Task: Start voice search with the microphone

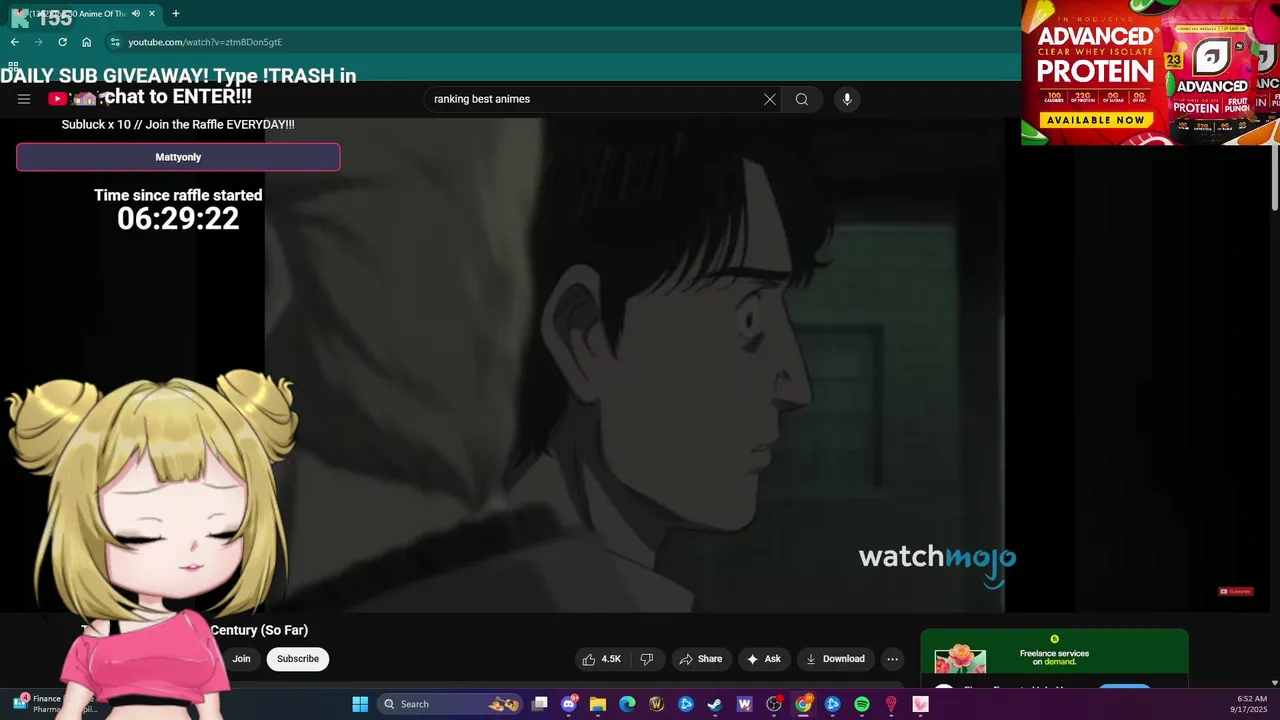Action: click(847, 99)
